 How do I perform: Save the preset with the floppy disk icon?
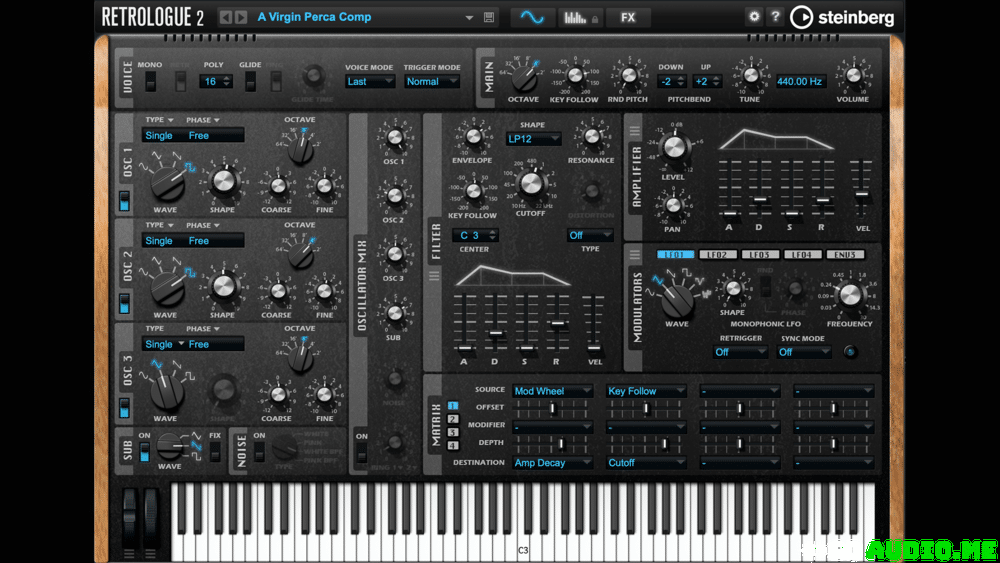click(489, 17)
